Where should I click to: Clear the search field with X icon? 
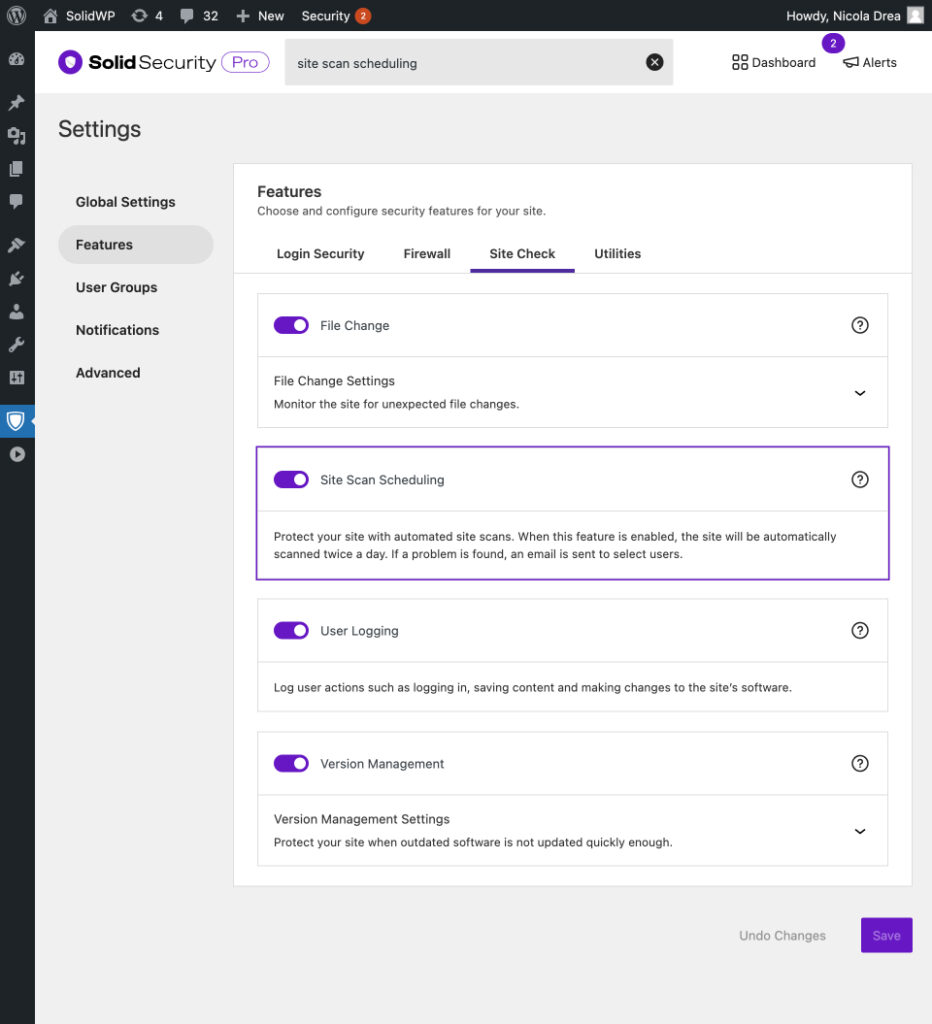[654, 62]
